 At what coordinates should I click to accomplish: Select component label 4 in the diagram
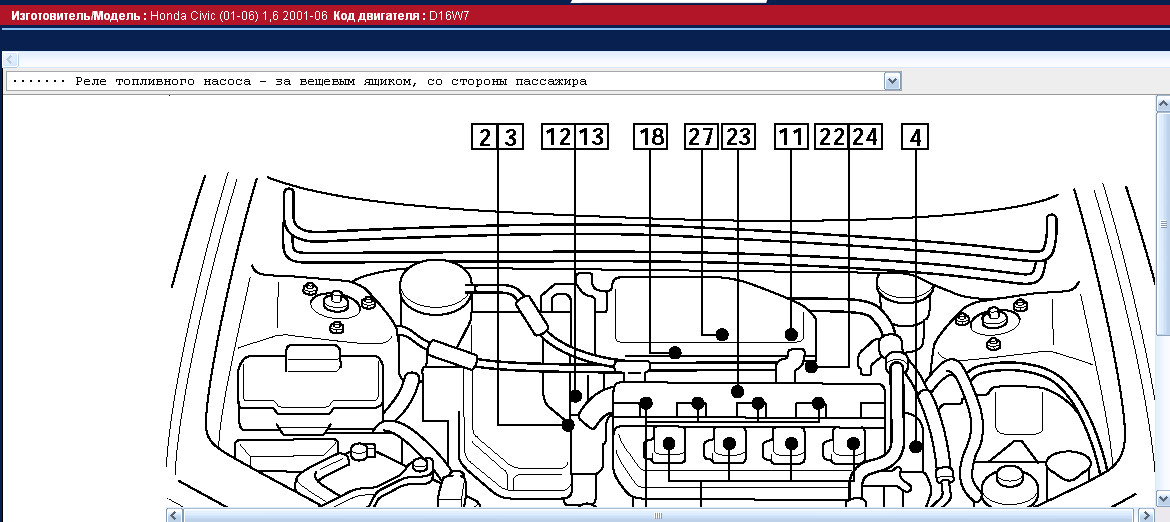[916, 136]
